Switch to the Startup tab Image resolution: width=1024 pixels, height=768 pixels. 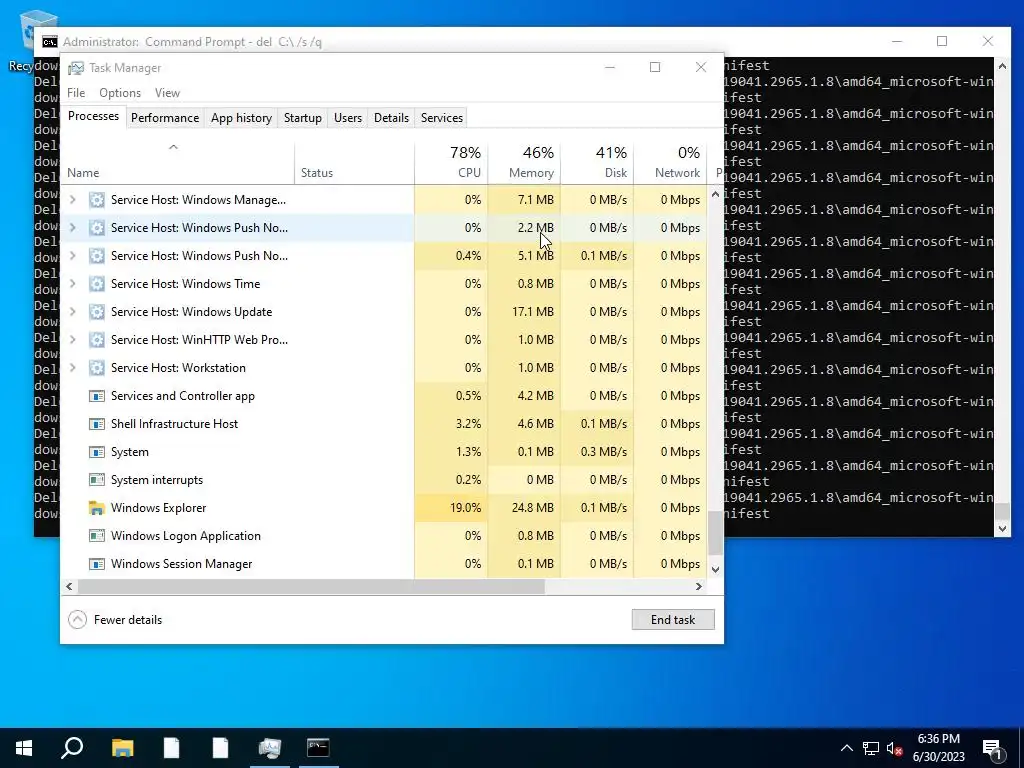pyautogui.click(x=302, y=118)
